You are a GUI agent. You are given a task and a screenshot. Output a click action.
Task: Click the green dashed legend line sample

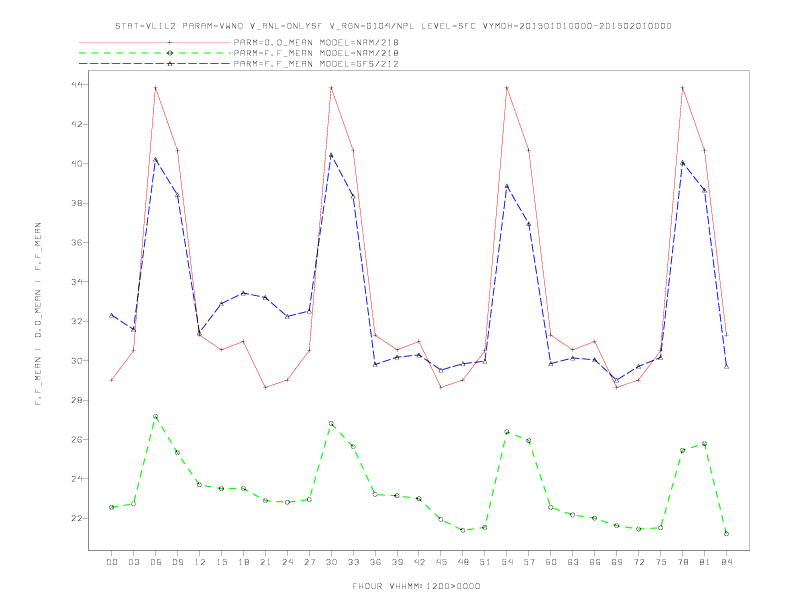[x=155, y=53]
